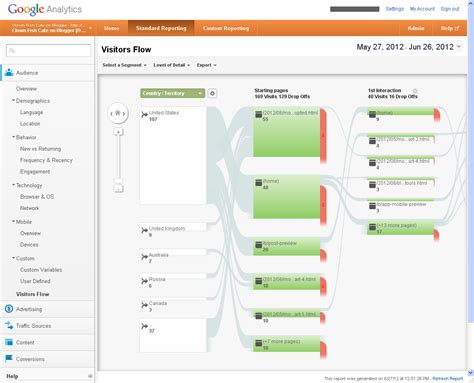Click into the sidebar search field

(x=48, y=51)
